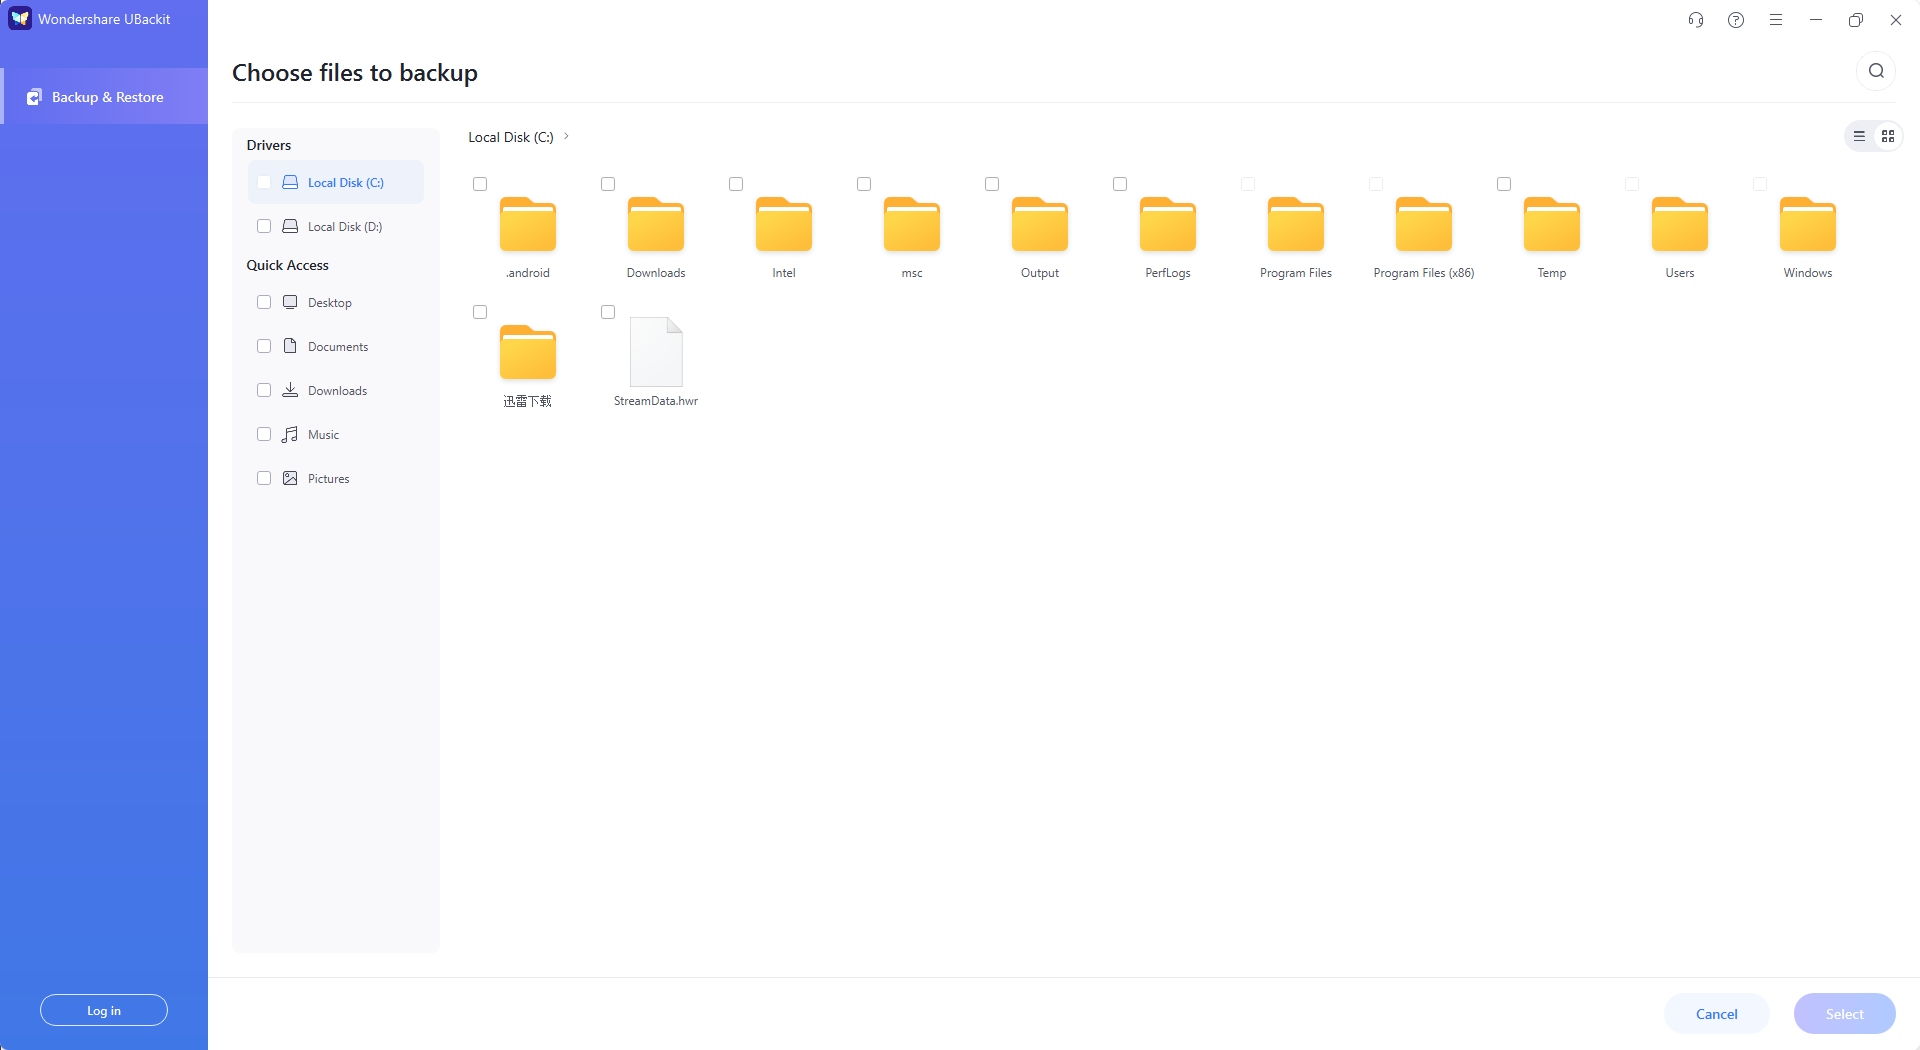The width and height of the screenshot is (1920, 1050).
Task: Open the Intel folder icon
Action: point(784,224)
